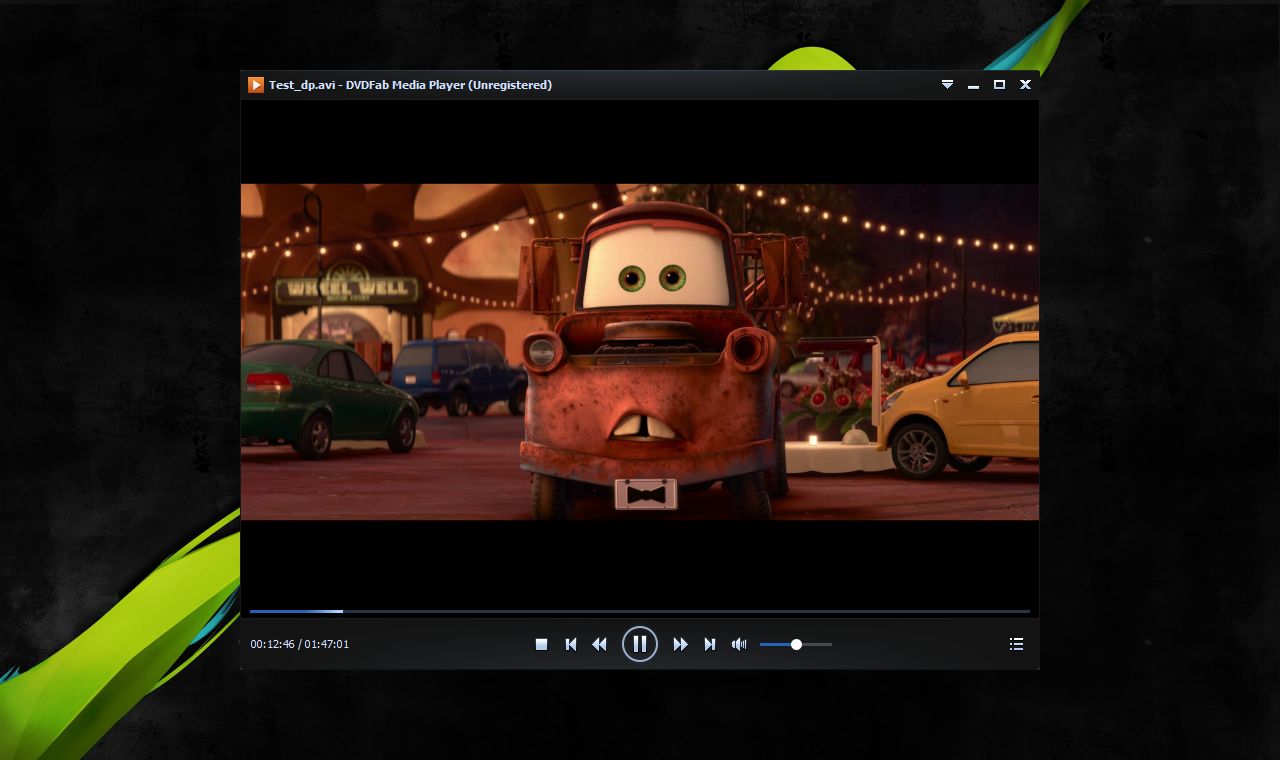
Task: Seek along the playback progress bar
Action: tap(640, 611)
